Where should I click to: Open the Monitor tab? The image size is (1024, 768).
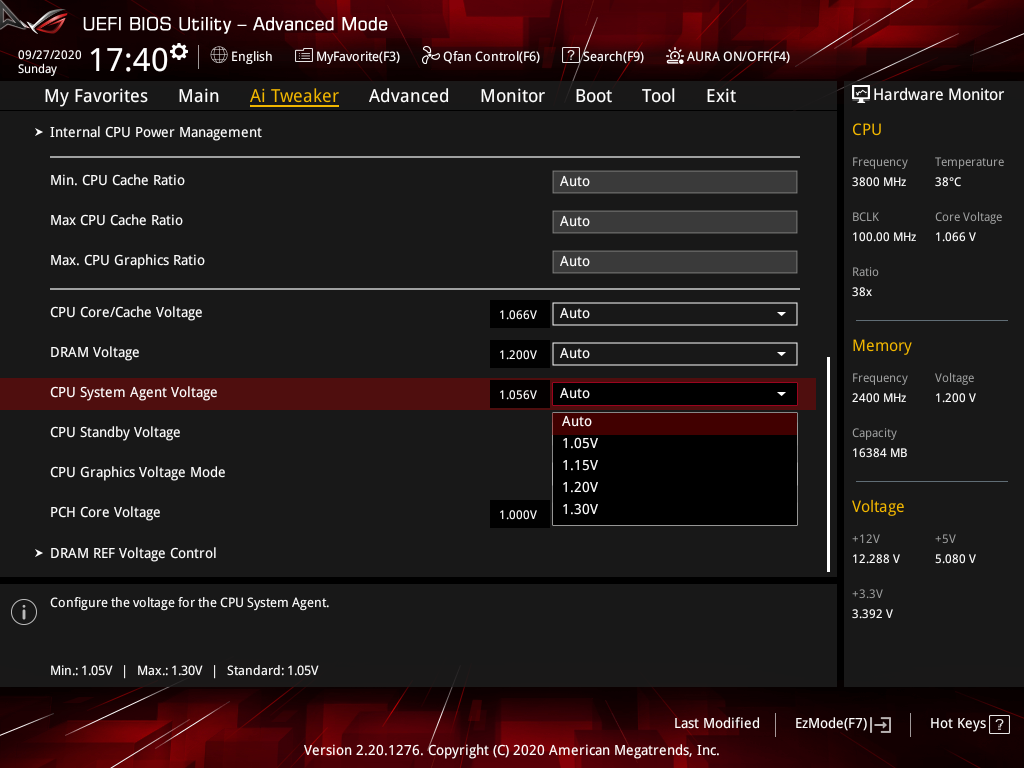(512, 96)
